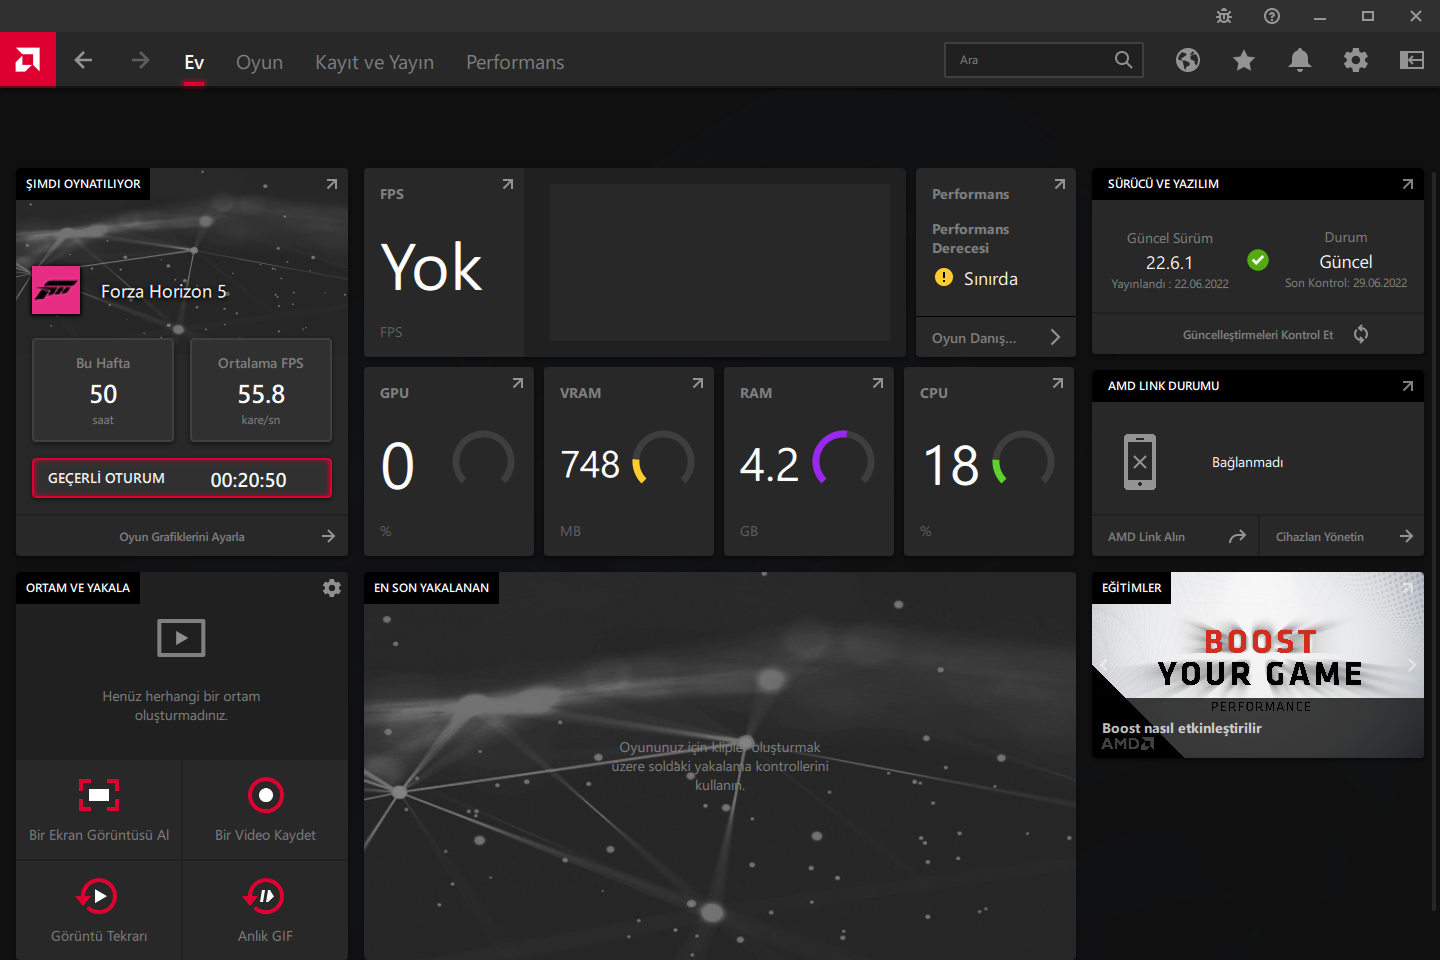Viewport: 1440px width, 960px height.
Task: Click the media play placeholder icon
Action: pyautogui.click(x=181, y=638)
